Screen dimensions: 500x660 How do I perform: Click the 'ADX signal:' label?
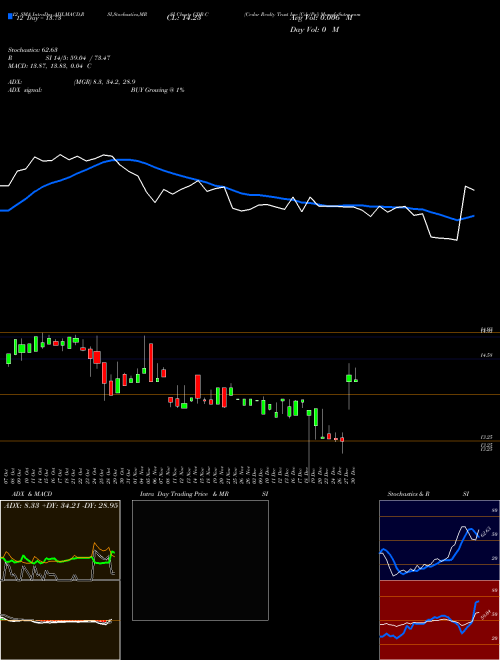click(x=25, y=90)
